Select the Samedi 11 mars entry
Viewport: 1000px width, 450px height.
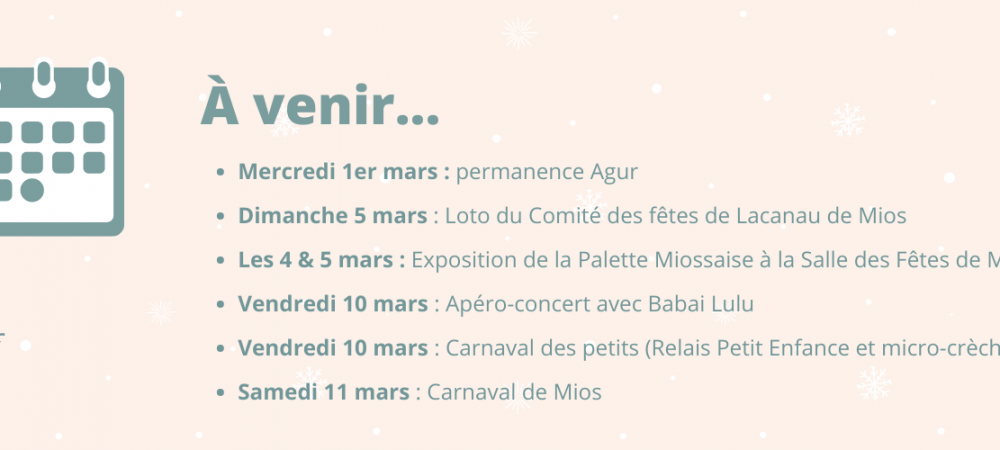(409, 392)
